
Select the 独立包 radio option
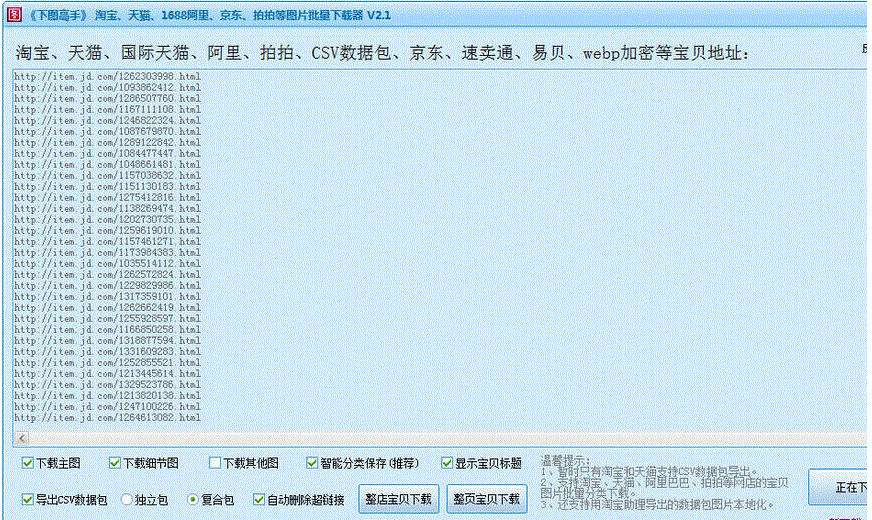point(127,499)
